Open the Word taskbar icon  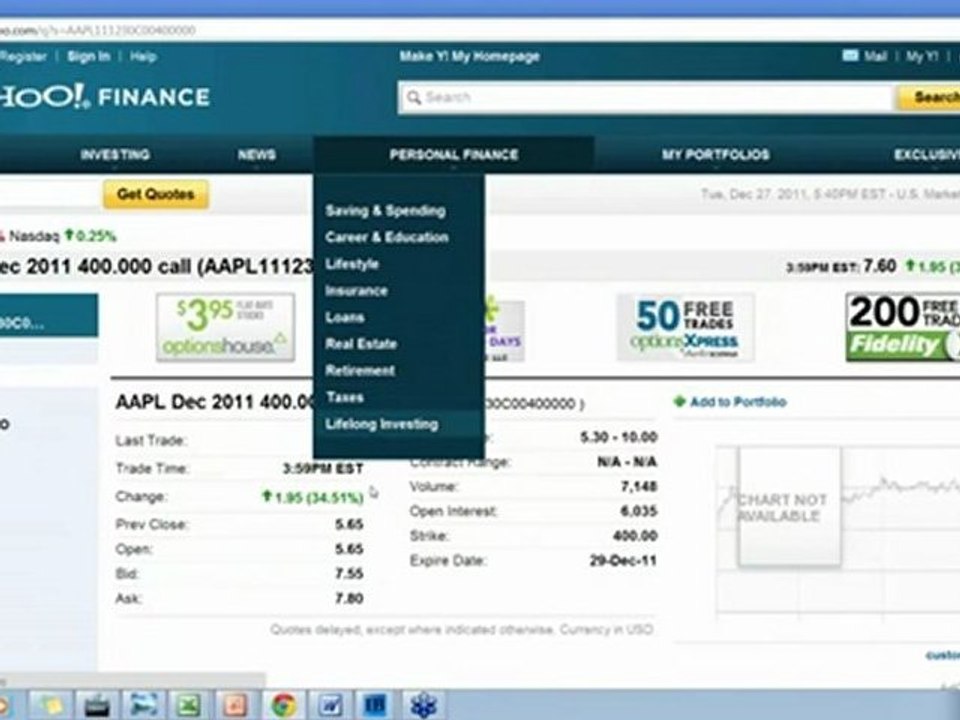coord(329,705)
